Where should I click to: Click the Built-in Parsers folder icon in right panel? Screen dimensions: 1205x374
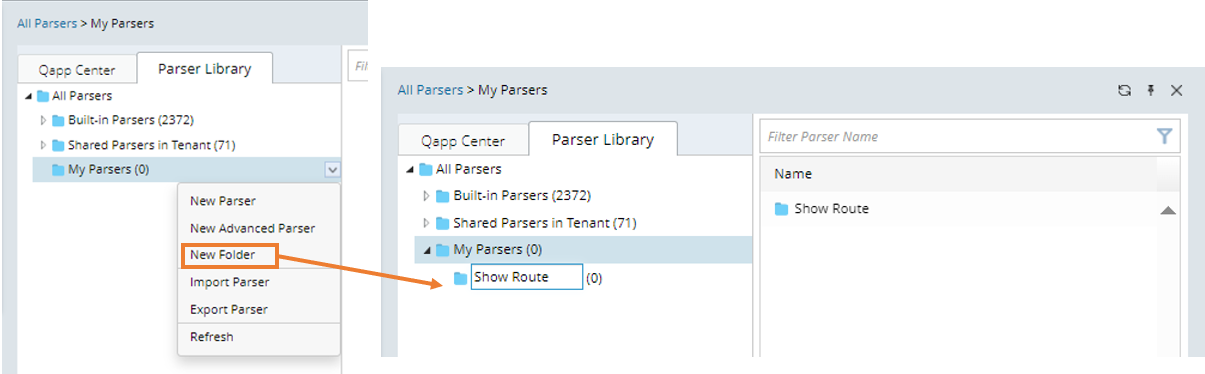[443, 196]
